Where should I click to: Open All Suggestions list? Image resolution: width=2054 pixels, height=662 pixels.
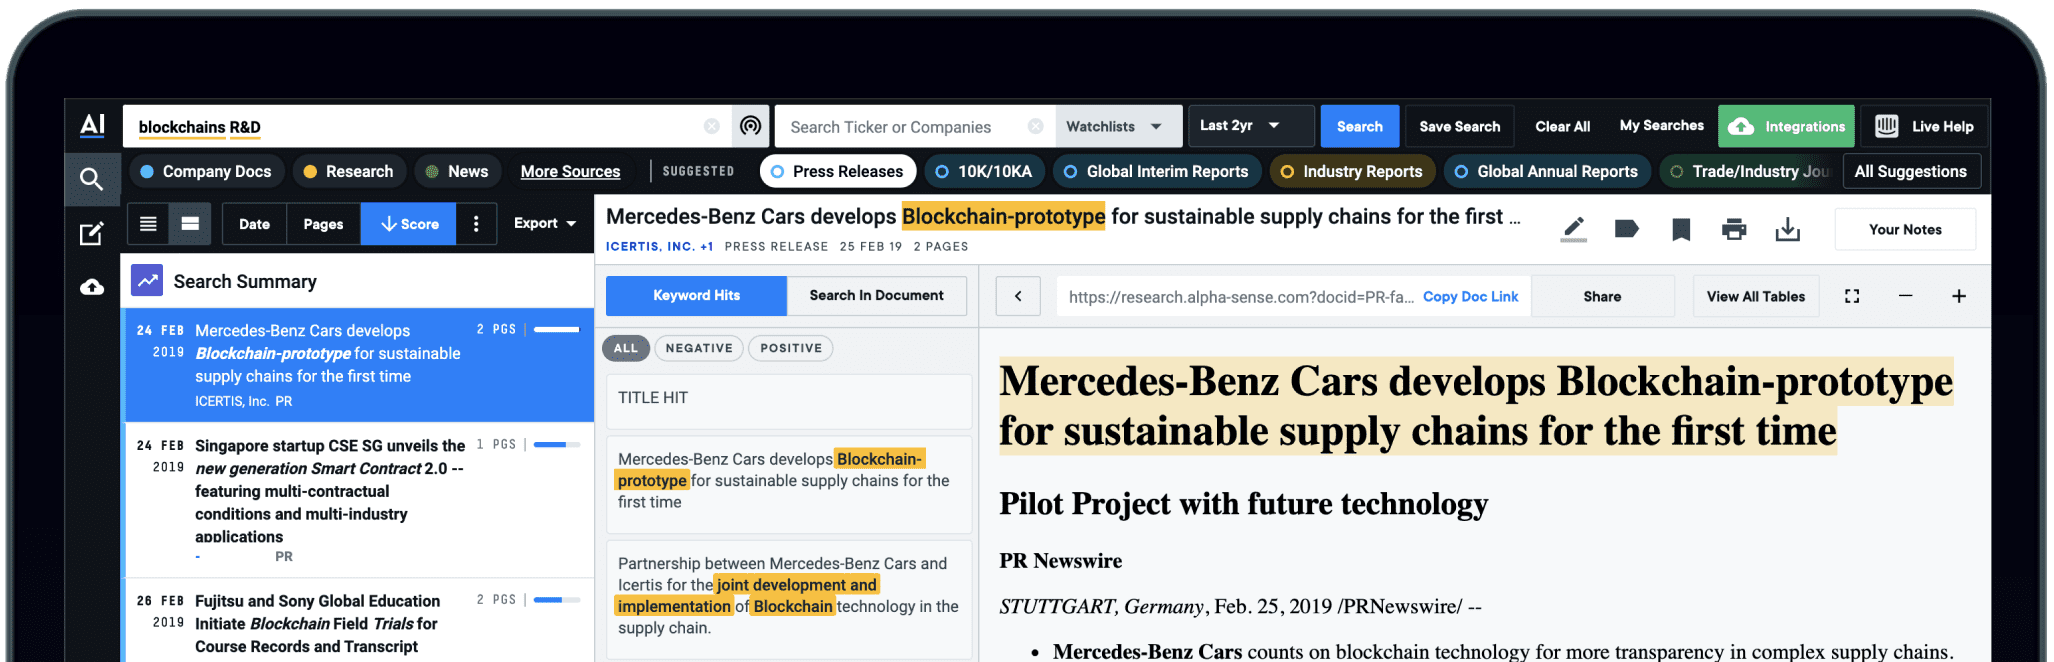click(x=1910, y=171)
